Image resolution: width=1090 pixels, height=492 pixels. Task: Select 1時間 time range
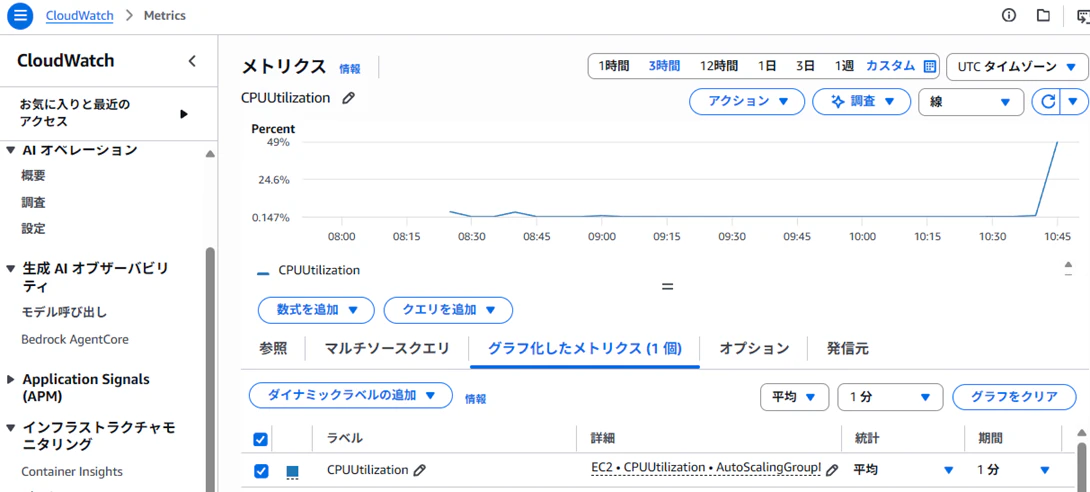(614, 66)
